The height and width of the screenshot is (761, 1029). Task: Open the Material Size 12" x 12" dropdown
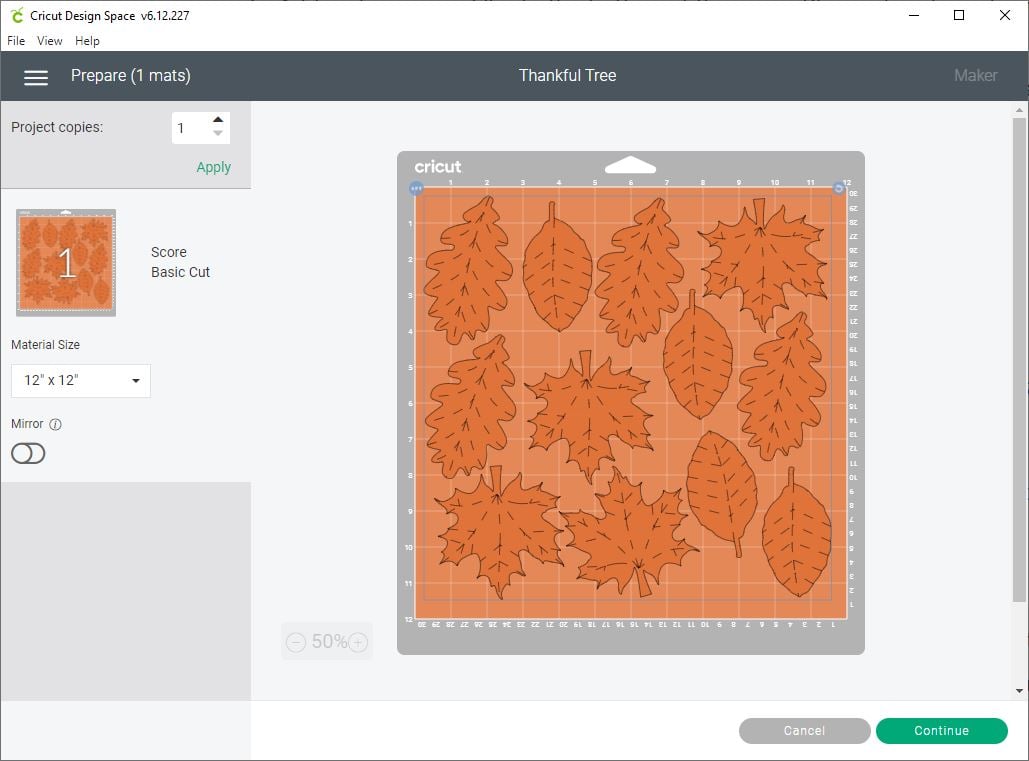coord(81,381)
